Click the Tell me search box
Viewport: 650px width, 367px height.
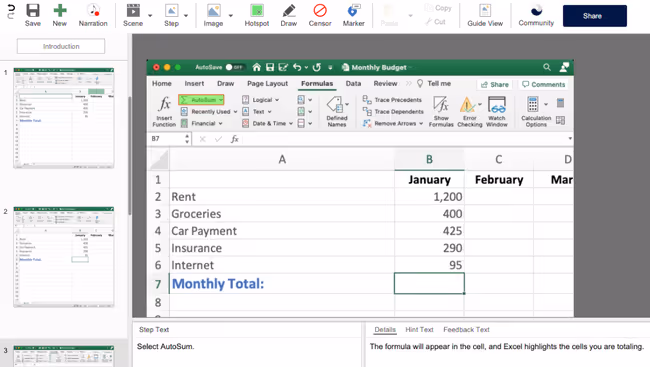[434, 83]
